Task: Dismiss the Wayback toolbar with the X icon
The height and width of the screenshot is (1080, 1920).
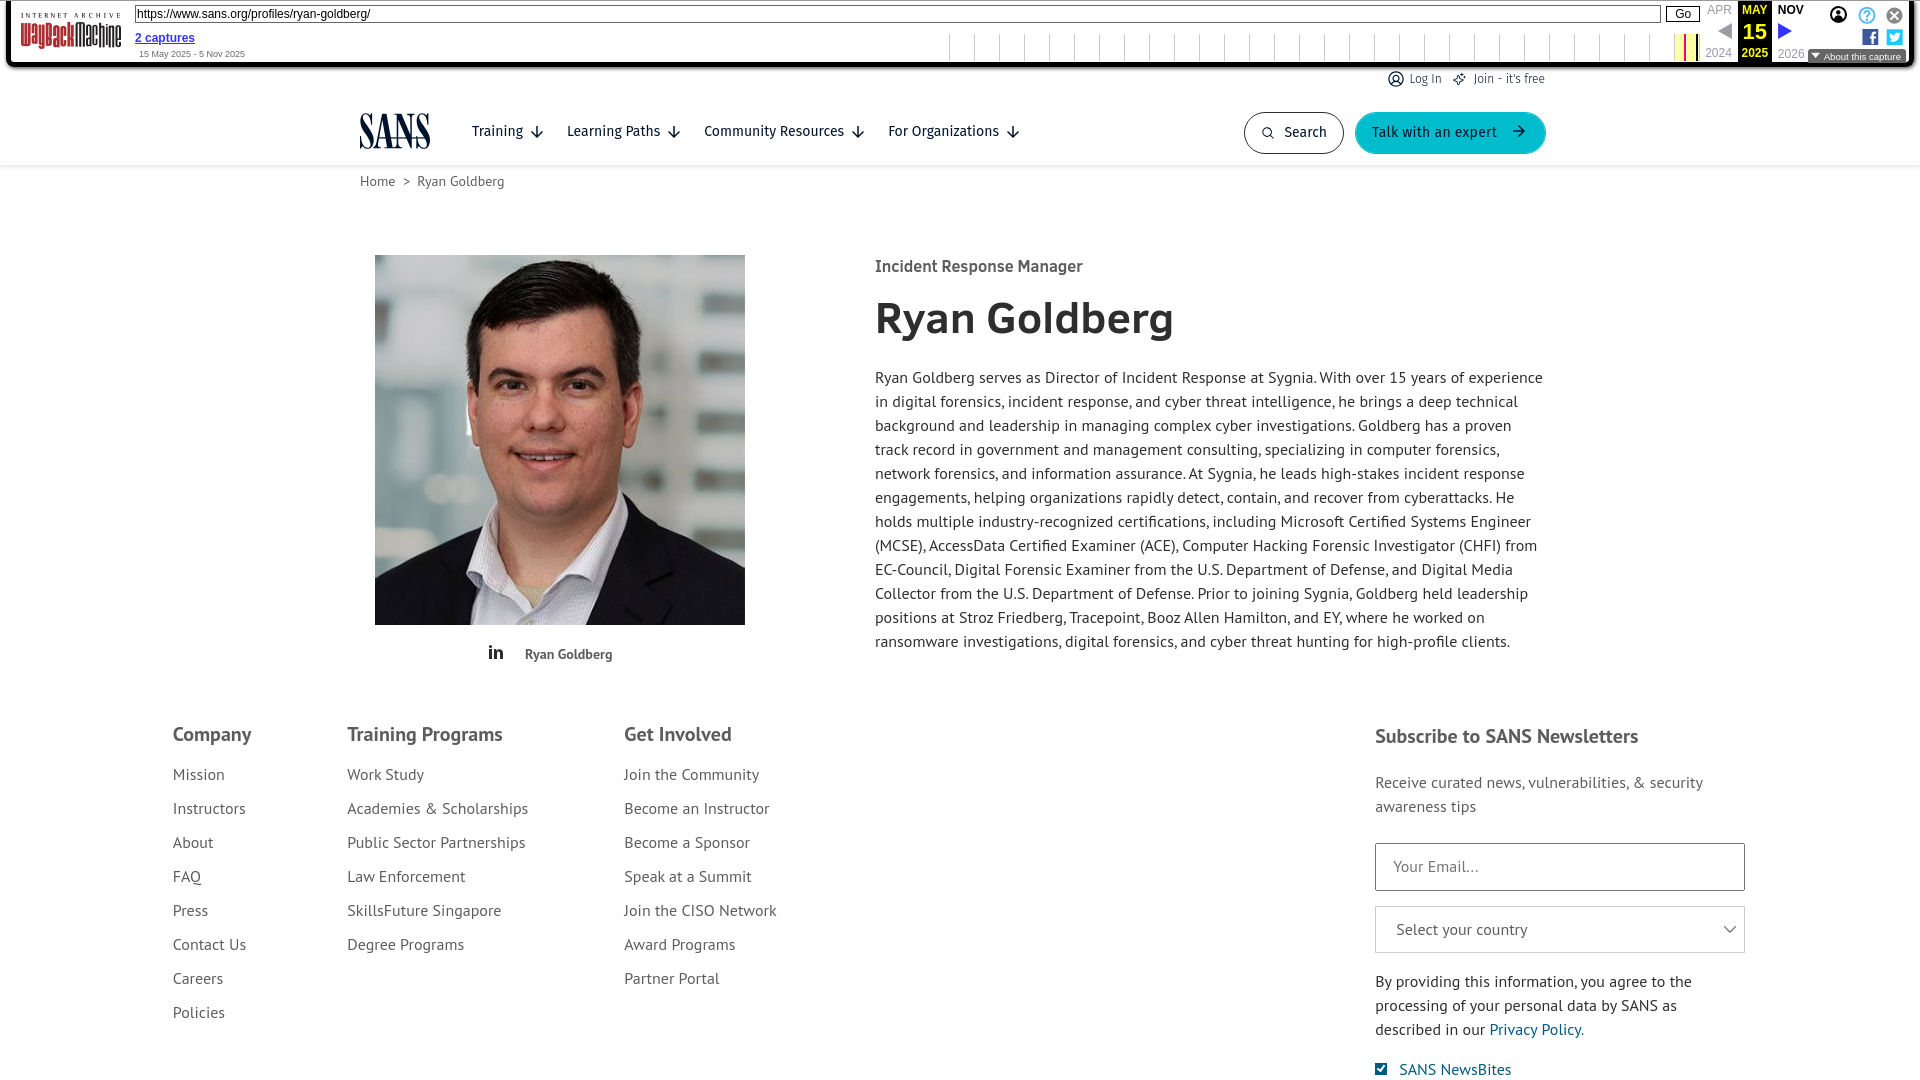Action: point(1894,15)
